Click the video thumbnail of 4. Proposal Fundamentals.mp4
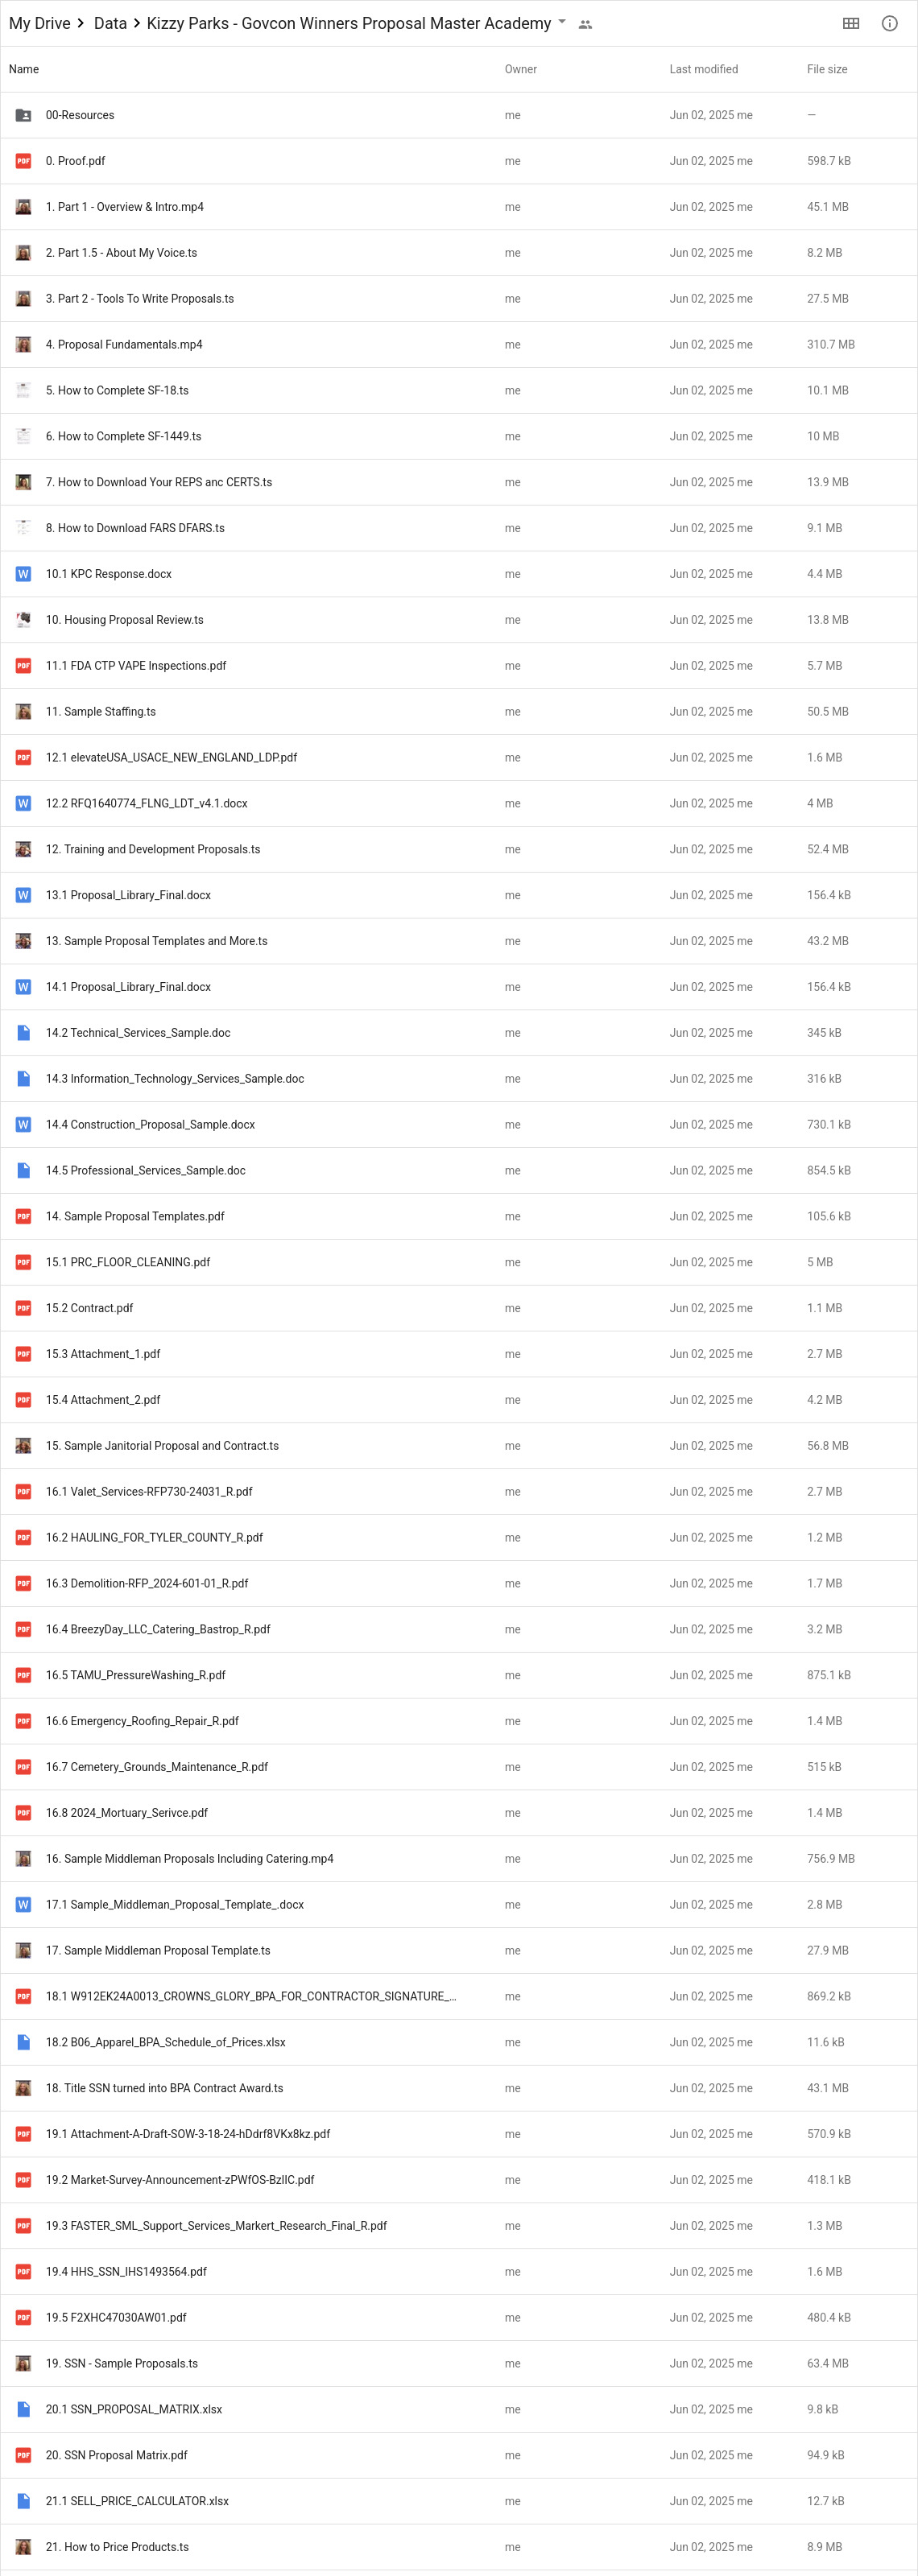 23,345
